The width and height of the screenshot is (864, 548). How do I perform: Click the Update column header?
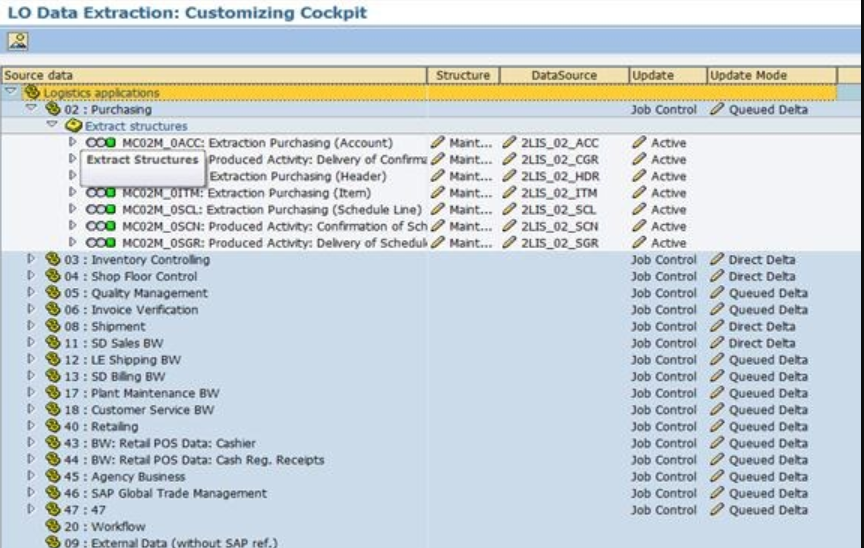667,75
